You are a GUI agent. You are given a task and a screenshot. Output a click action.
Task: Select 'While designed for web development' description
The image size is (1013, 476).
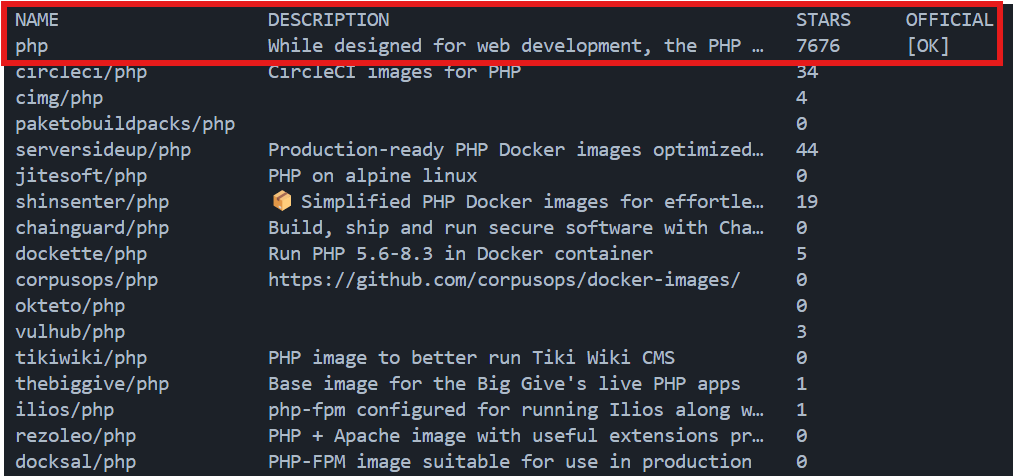pyautogui.click(x=516, y=47)
